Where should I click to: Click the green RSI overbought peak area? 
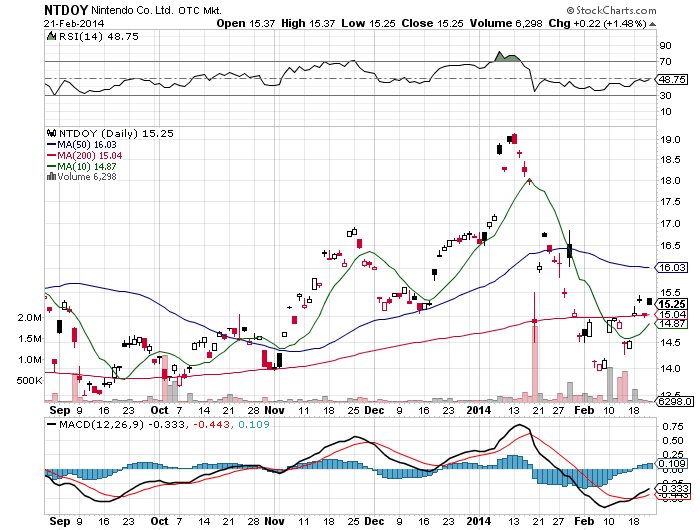507,57
